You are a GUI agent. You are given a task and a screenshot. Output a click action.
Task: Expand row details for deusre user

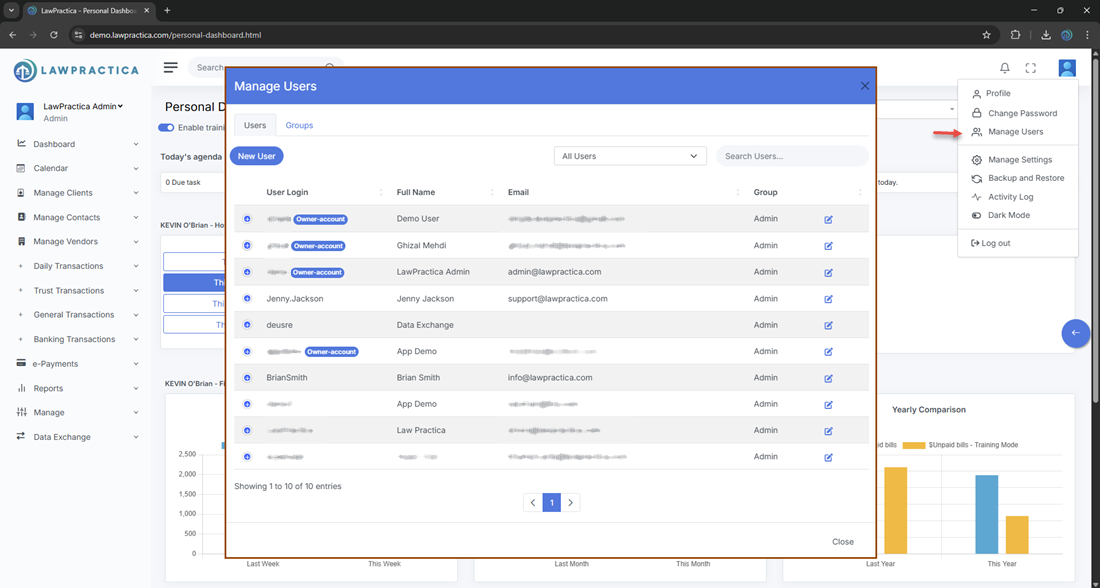pyautogui.click(x=247, y=325)
